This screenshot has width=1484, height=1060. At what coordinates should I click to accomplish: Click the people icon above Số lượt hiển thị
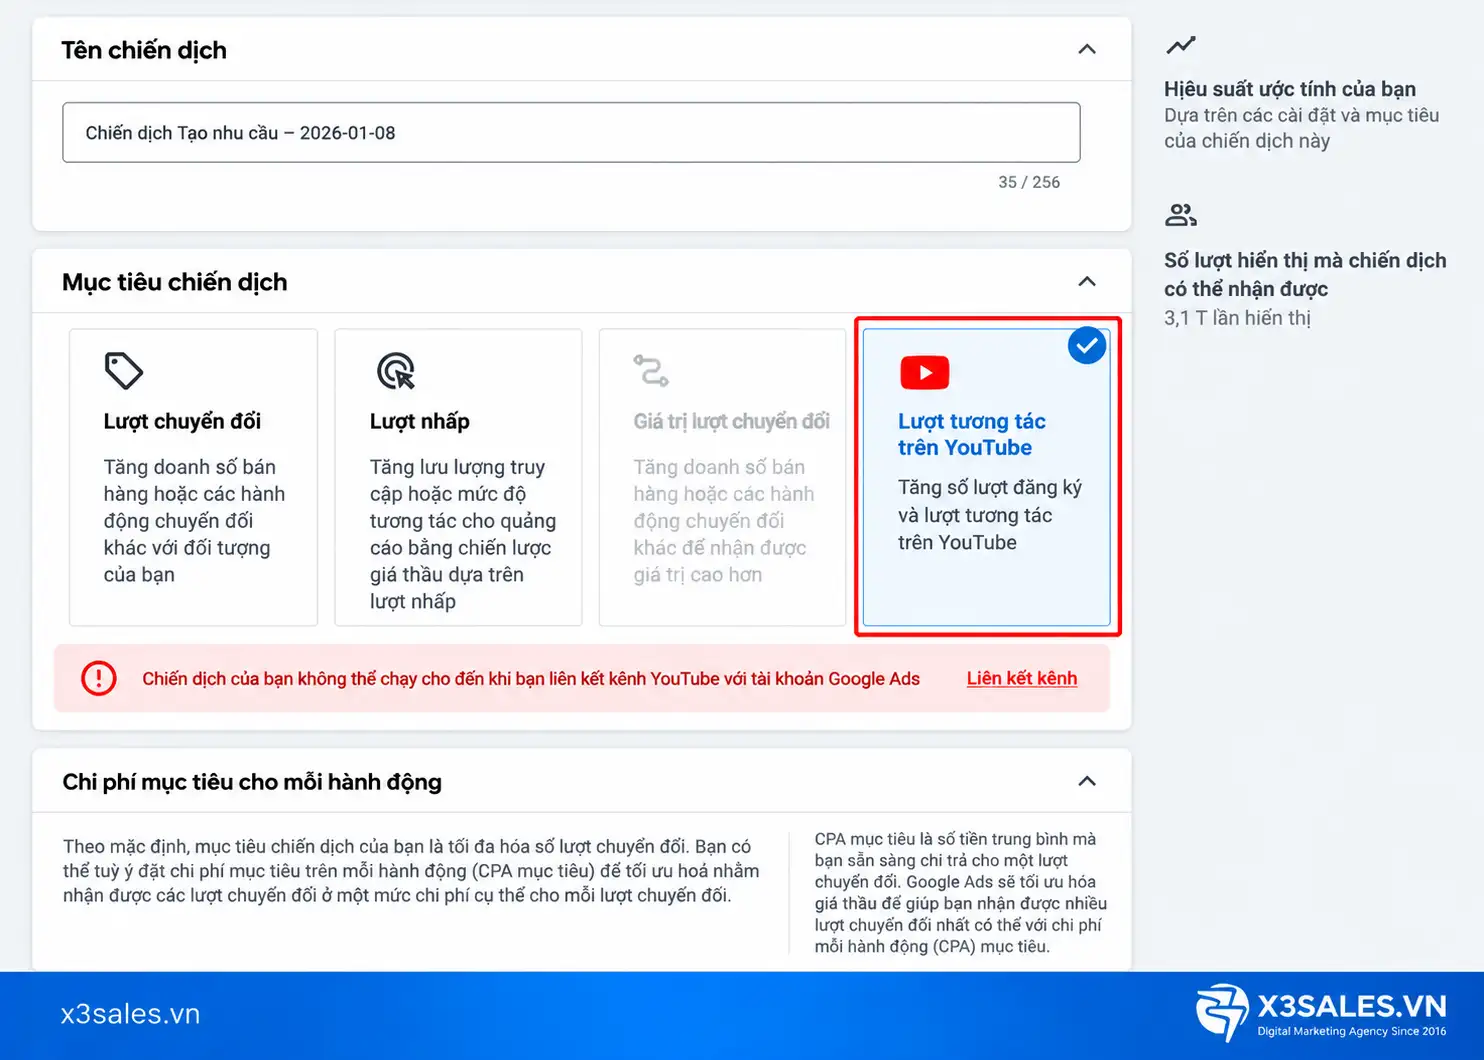(1181, 215)
